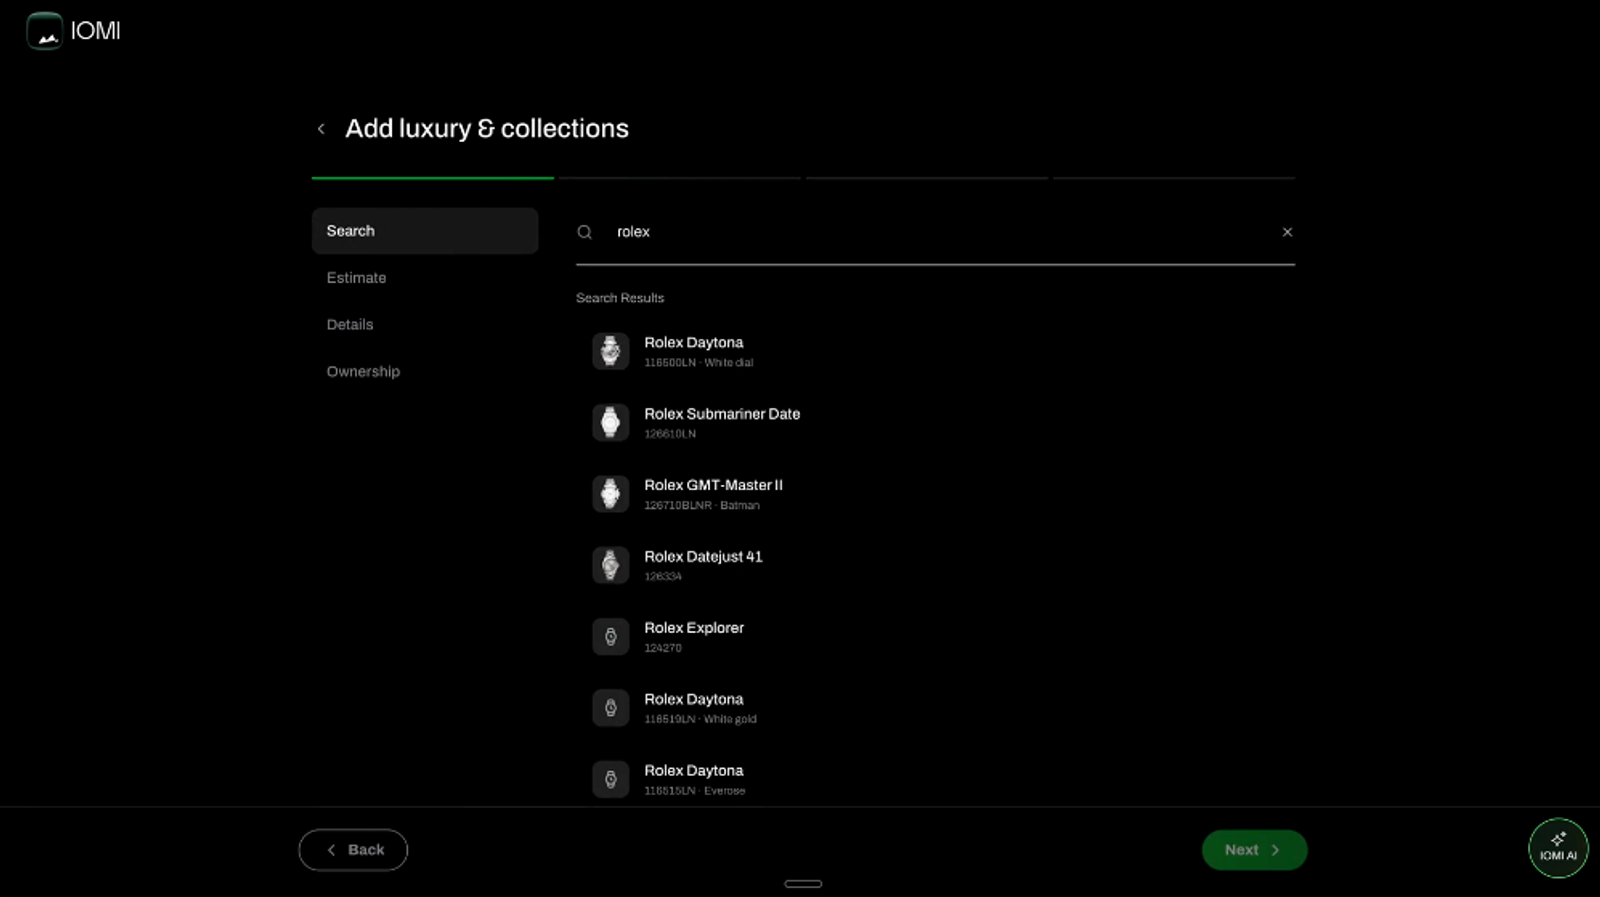Click the Search Results heading
1600x897 pixels.
pyautogui.click(x=620, y=298)
